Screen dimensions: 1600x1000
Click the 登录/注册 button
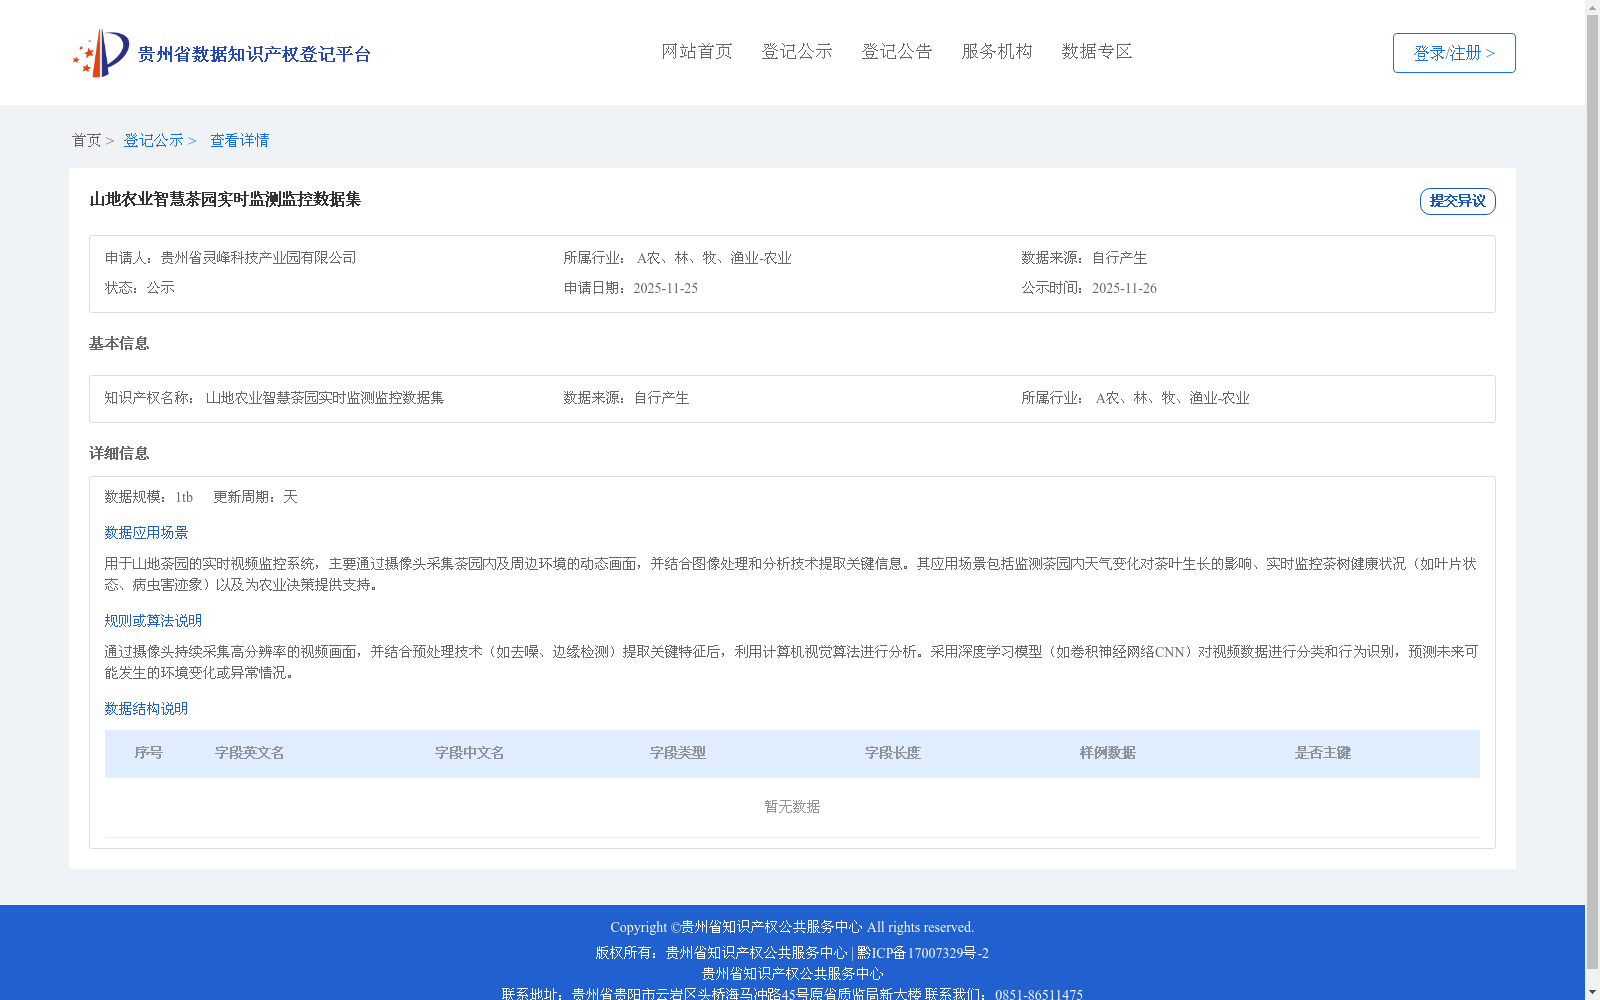1454,53
